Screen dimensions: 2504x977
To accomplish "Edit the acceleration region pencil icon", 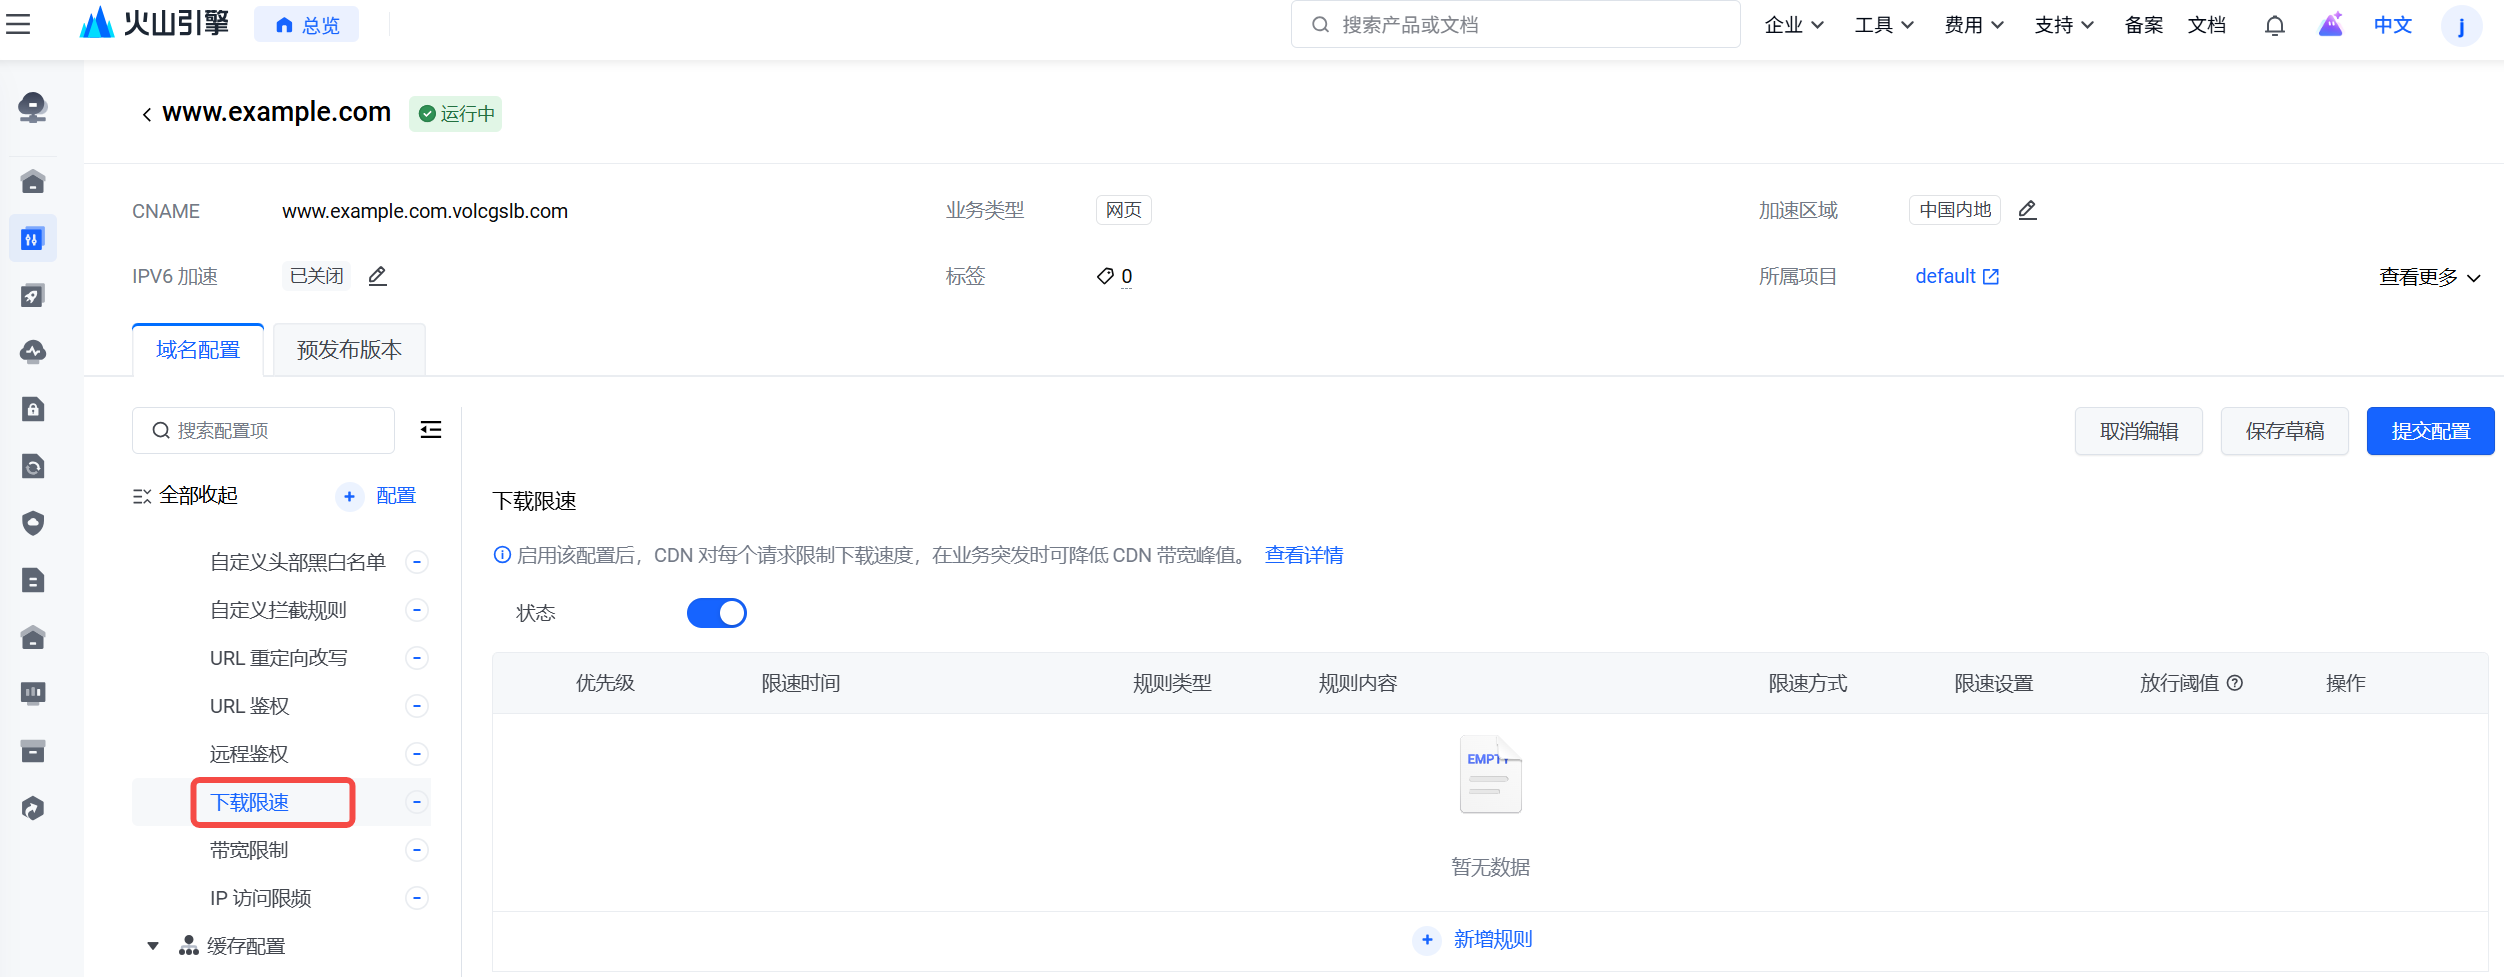I will (x=2027, y=210).
